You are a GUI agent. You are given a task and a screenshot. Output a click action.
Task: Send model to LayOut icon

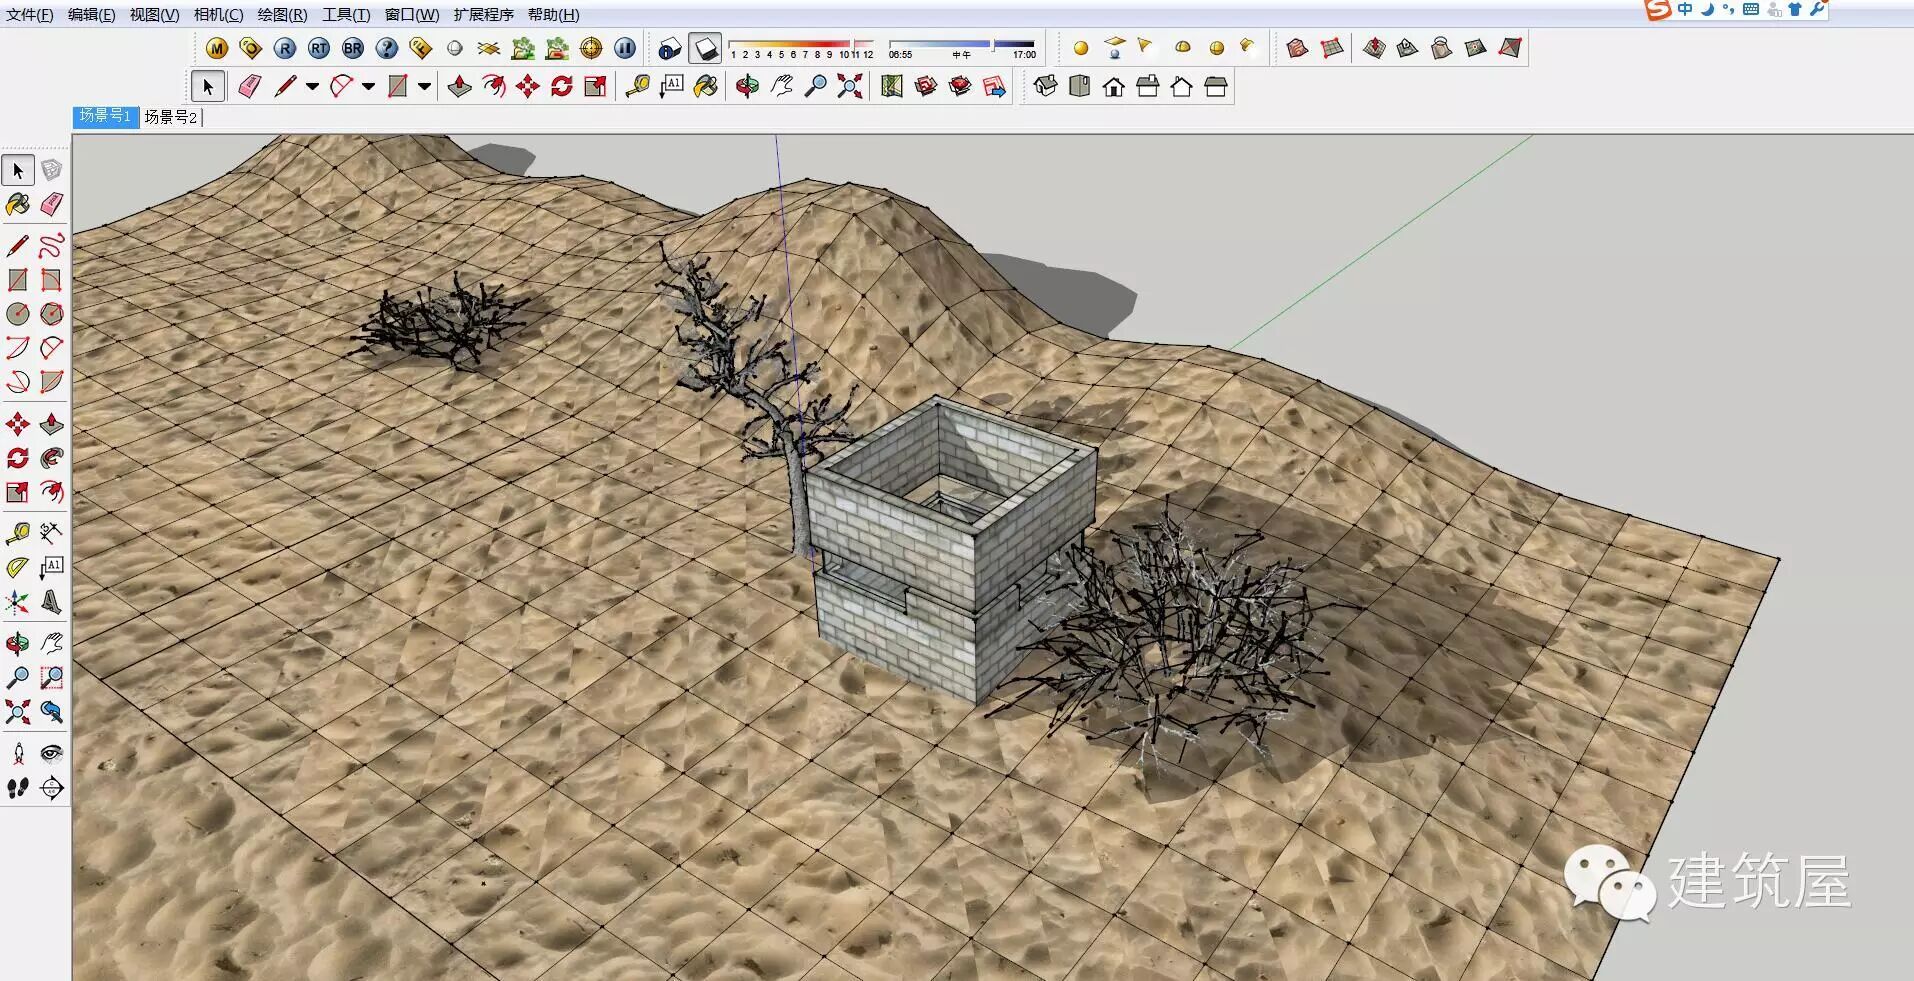994,87
